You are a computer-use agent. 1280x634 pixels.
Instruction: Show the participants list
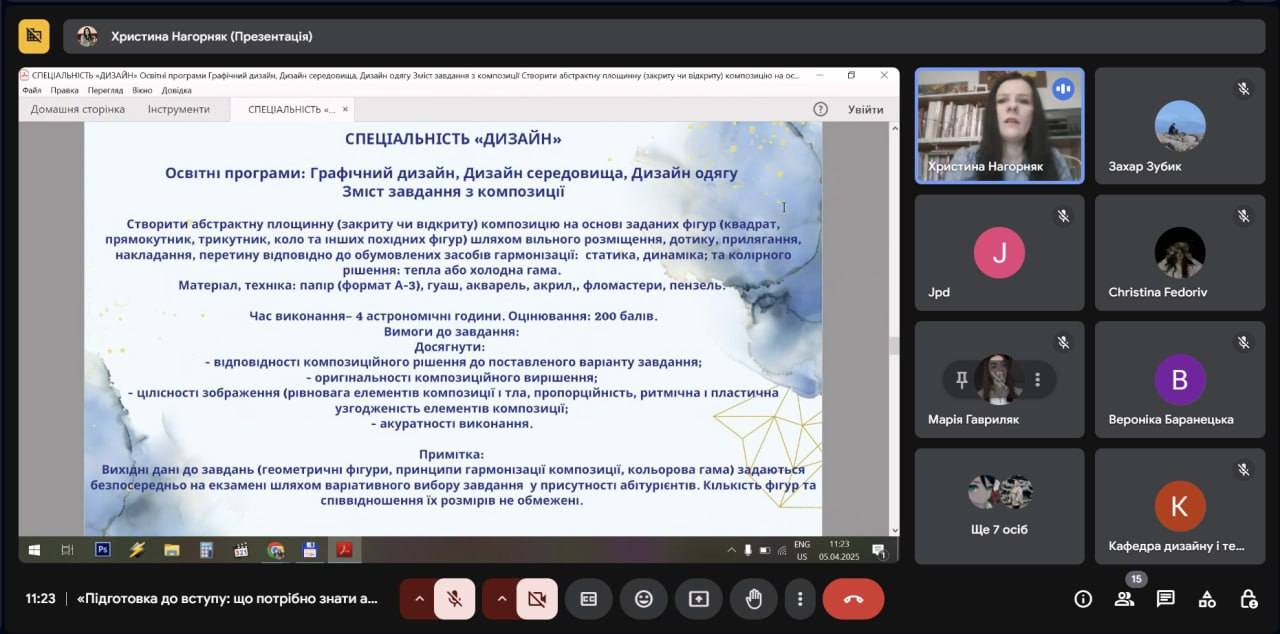(x=1124, y=599)
